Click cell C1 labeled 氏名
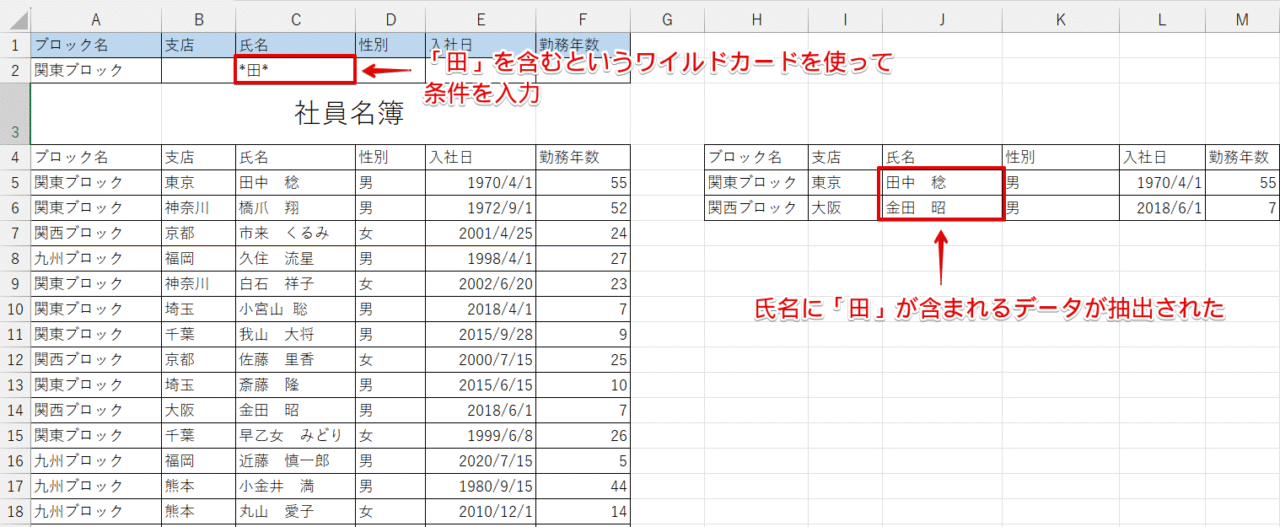 [x=295, y=45]
